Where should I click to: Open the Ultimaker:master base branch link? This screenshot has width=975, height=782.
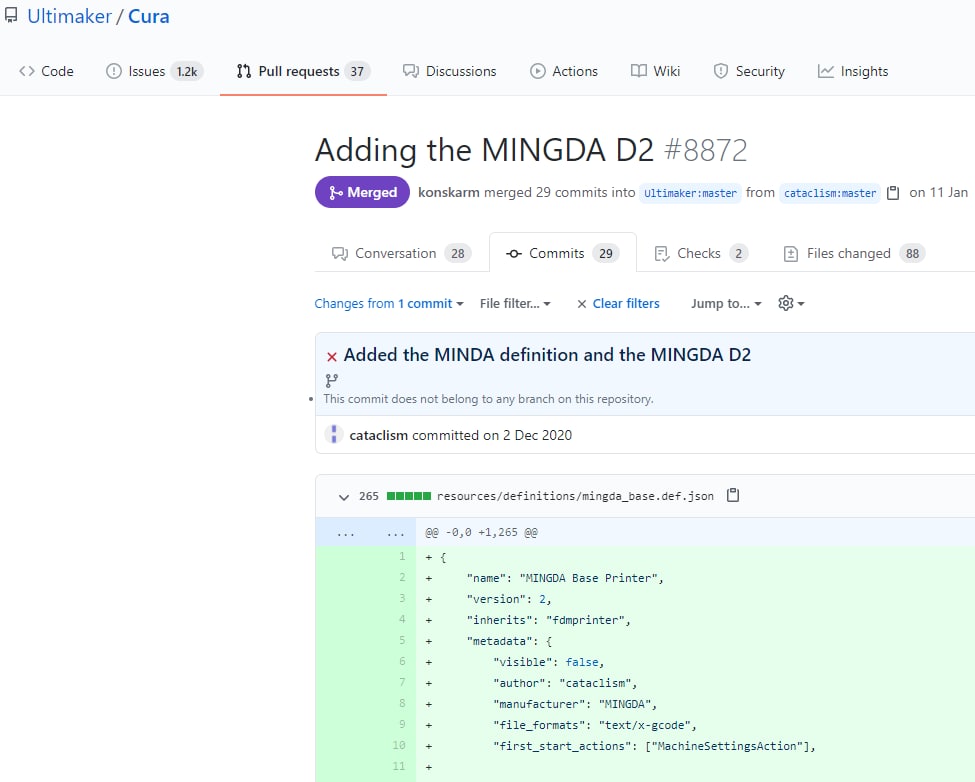(x=690, y=193)
